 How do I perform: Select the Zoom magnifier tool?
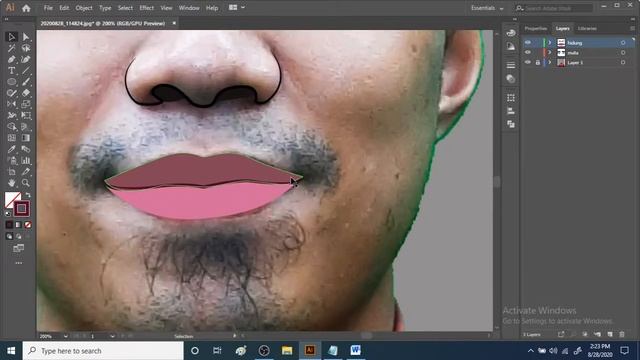point(26,183)
